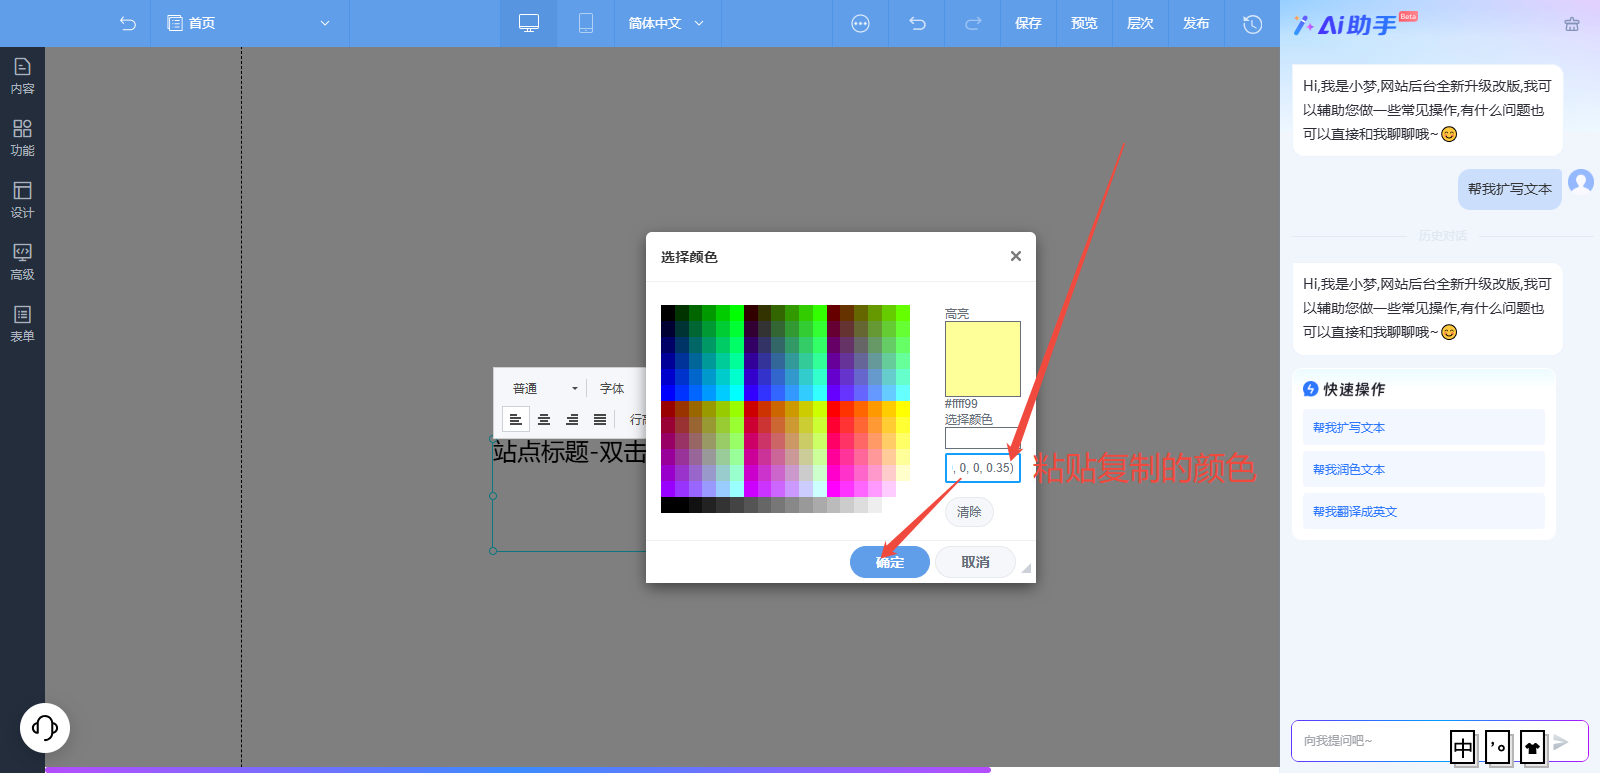Click the user avatar in chat
This screenshot has width=1600, height=773.
click(x=1581, y=182)
